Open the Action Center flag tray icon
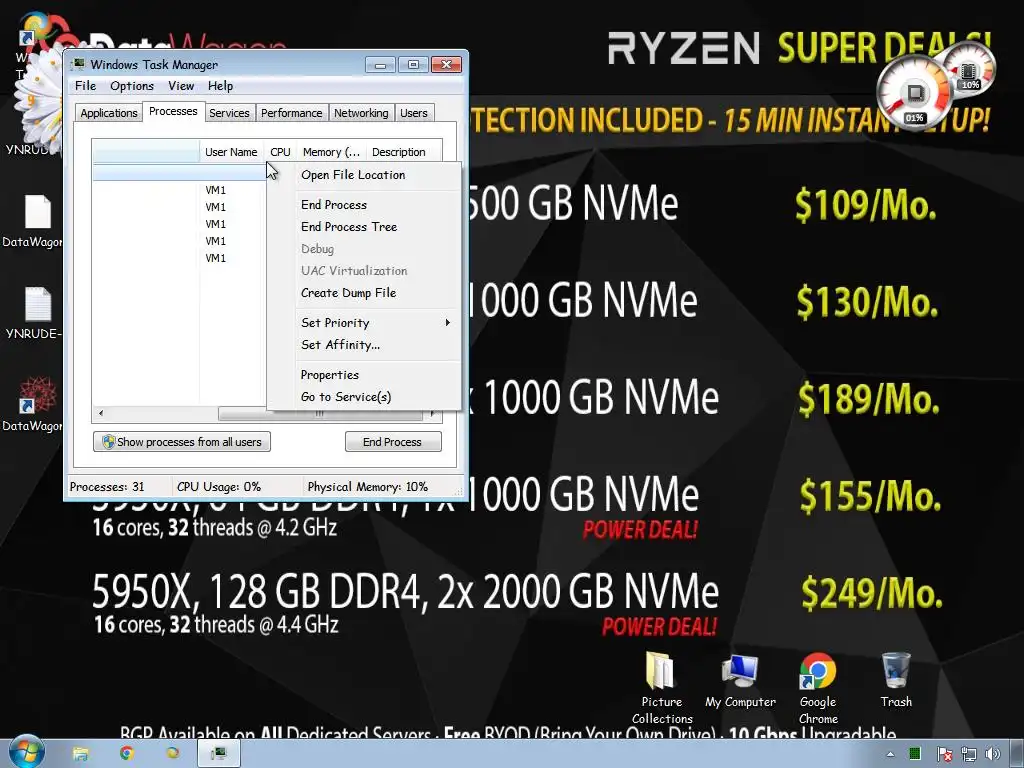Screen dimensions: 1024x768 [x=944, y=754]
